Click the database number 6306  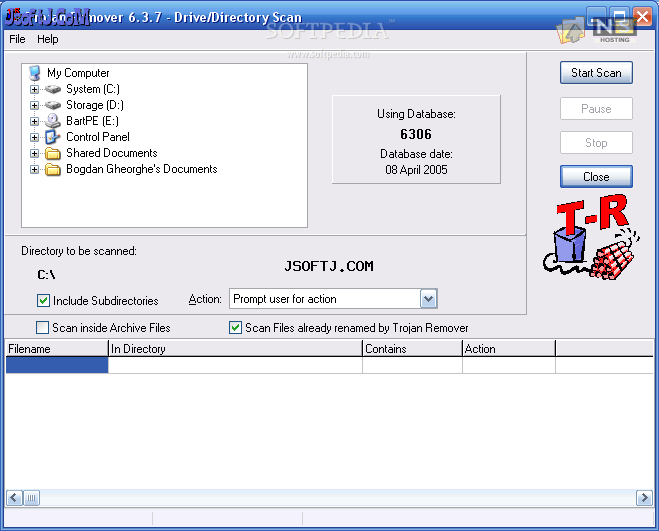click(x=416, y=134)
